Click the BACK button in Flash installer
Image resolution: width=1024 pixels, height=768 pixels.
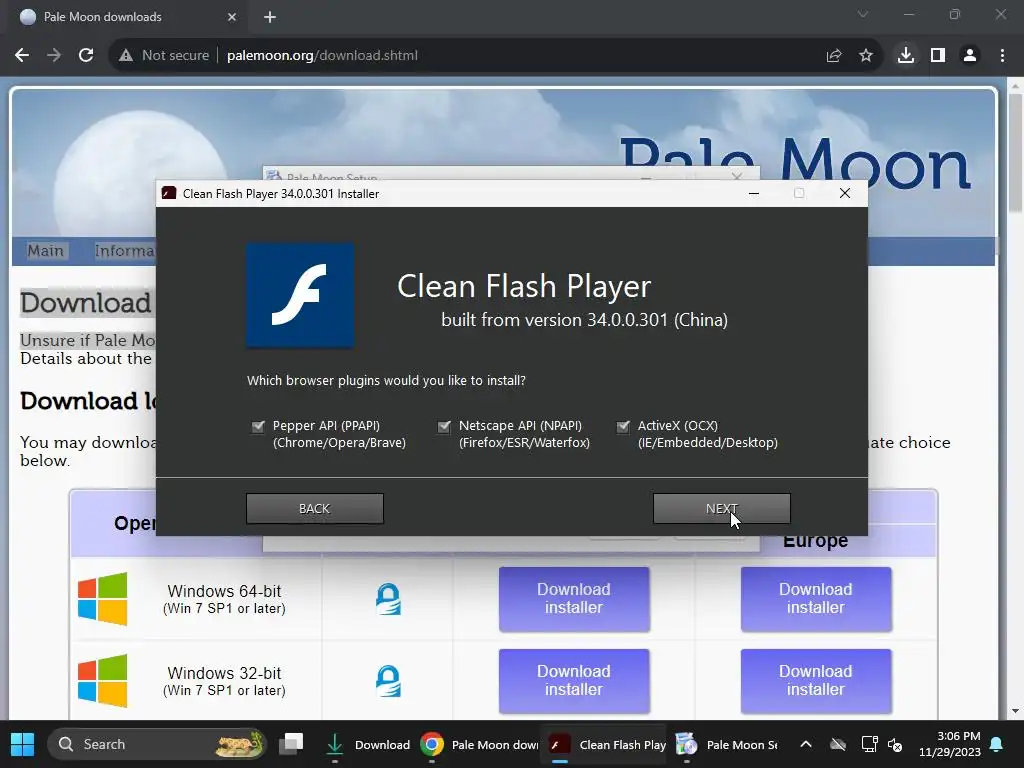[x=315, y=508]
